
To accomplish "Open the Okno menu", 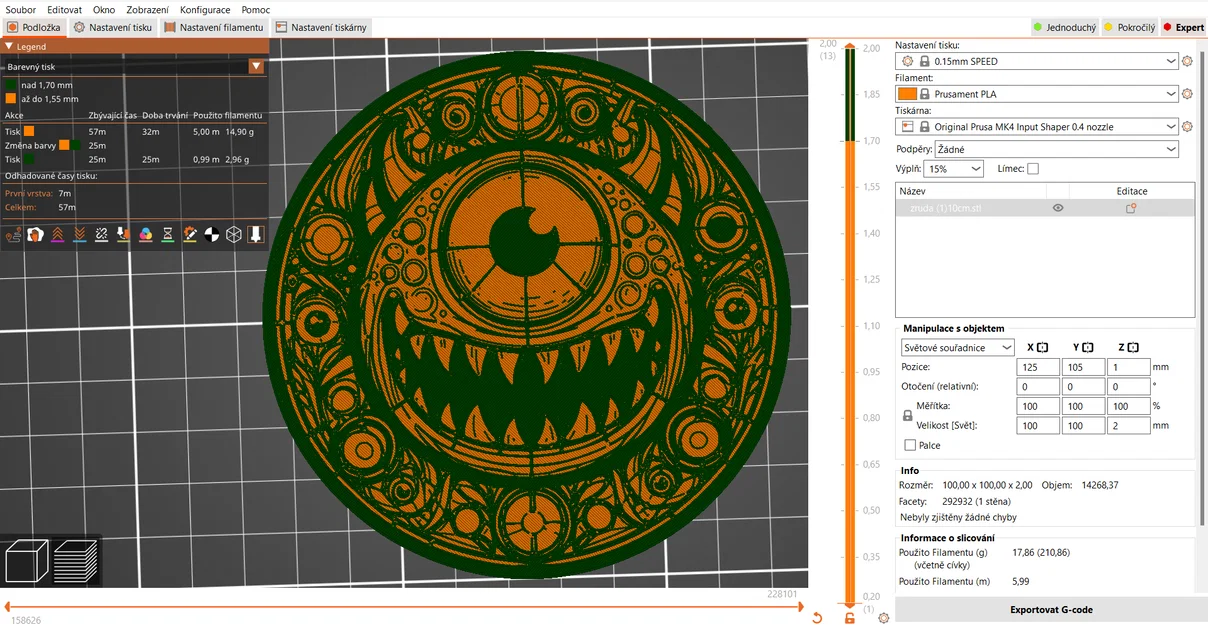I will coord(104,9).
